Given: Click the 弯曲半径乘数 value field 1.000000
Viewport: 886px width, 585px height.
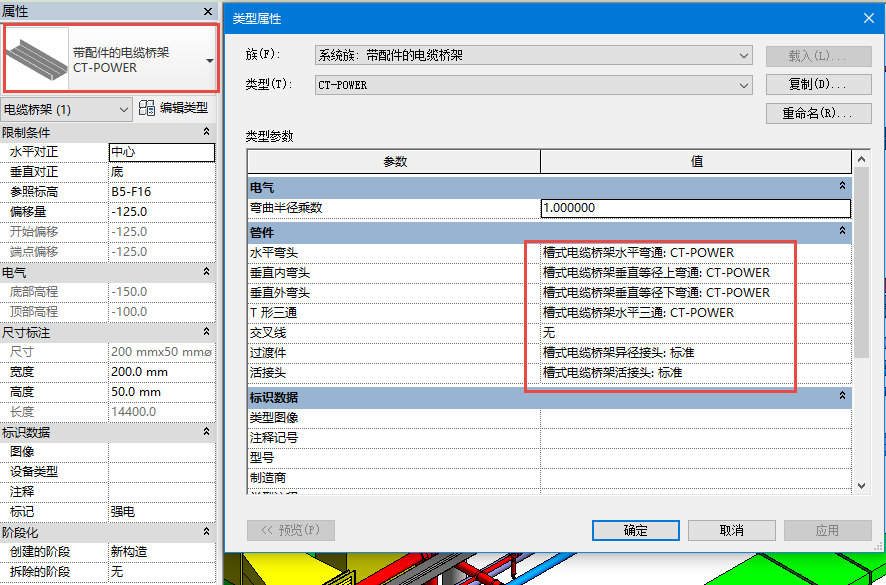Looking at the screenshot, I should 696,208.
